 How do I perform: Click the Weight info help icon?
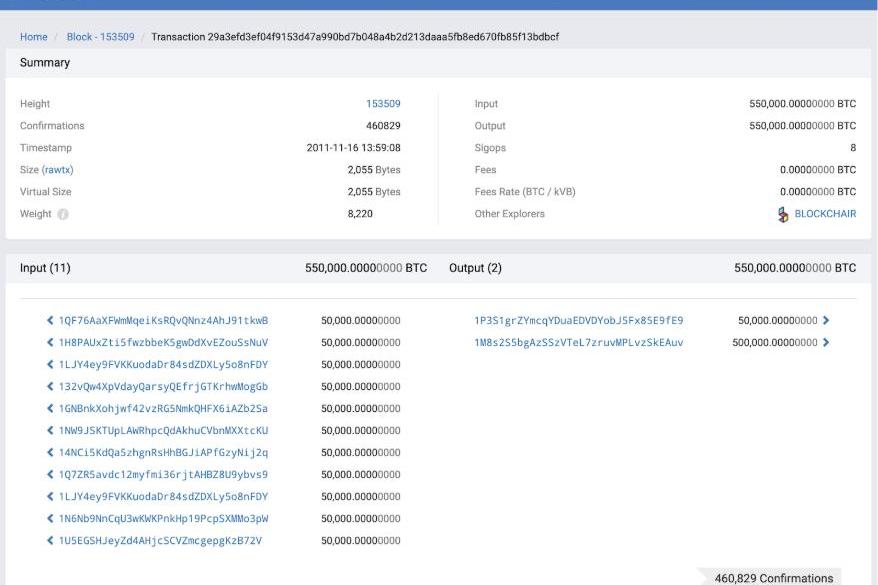63,214
